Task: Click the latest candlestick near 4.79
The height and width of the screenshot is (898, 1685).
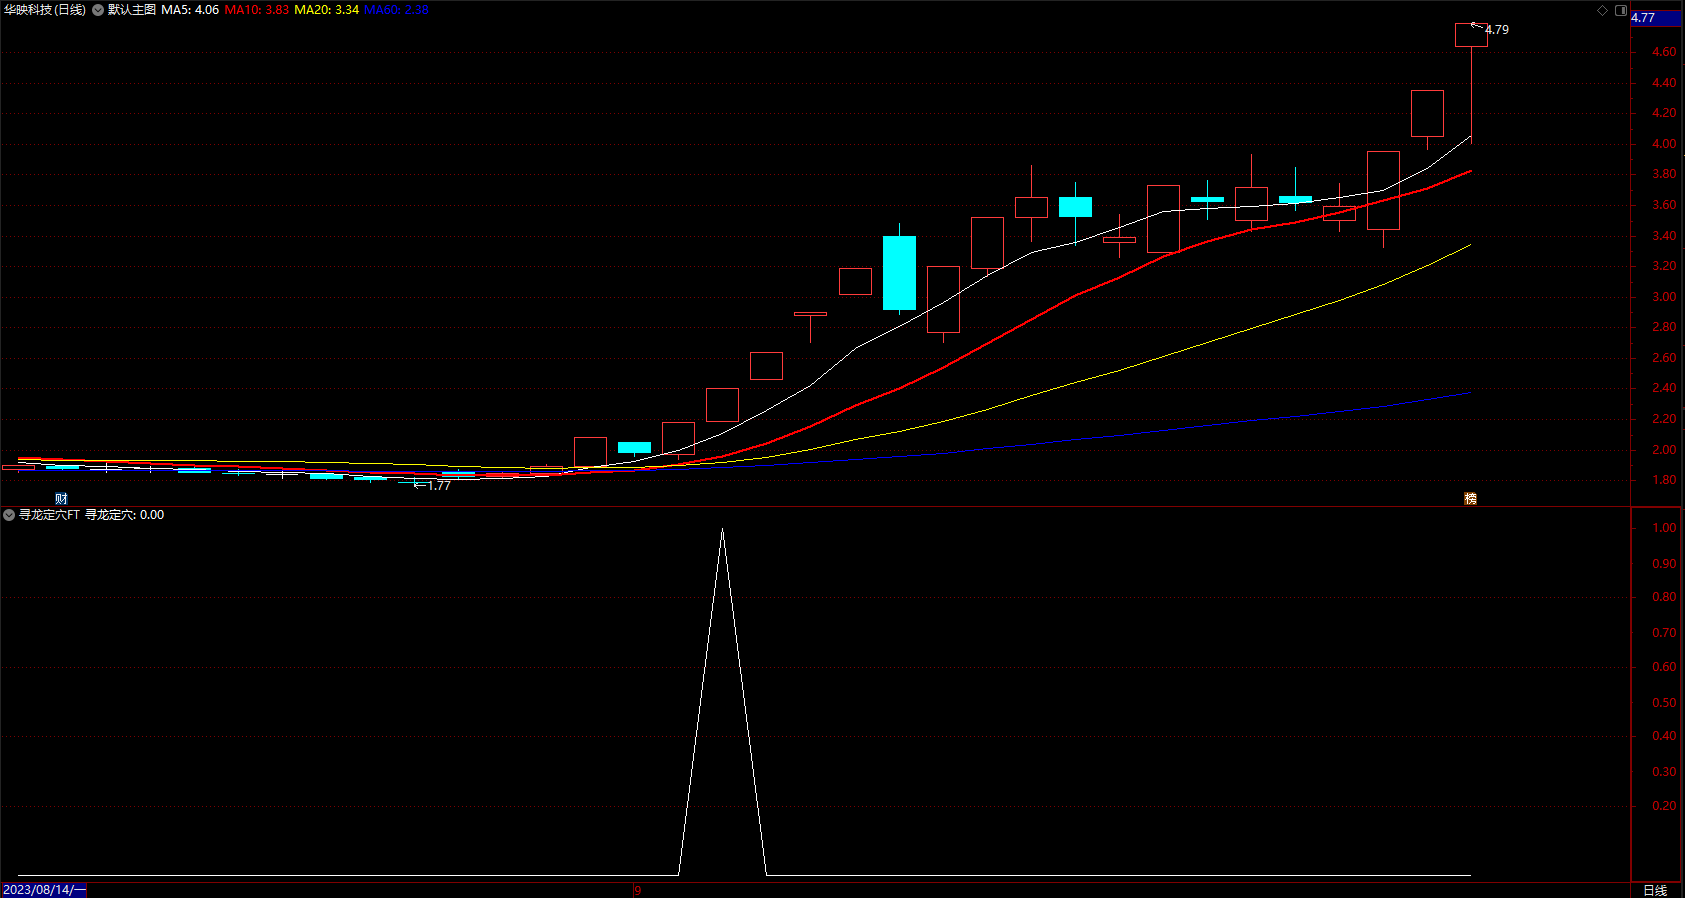Action: (x=1471, y=35)
